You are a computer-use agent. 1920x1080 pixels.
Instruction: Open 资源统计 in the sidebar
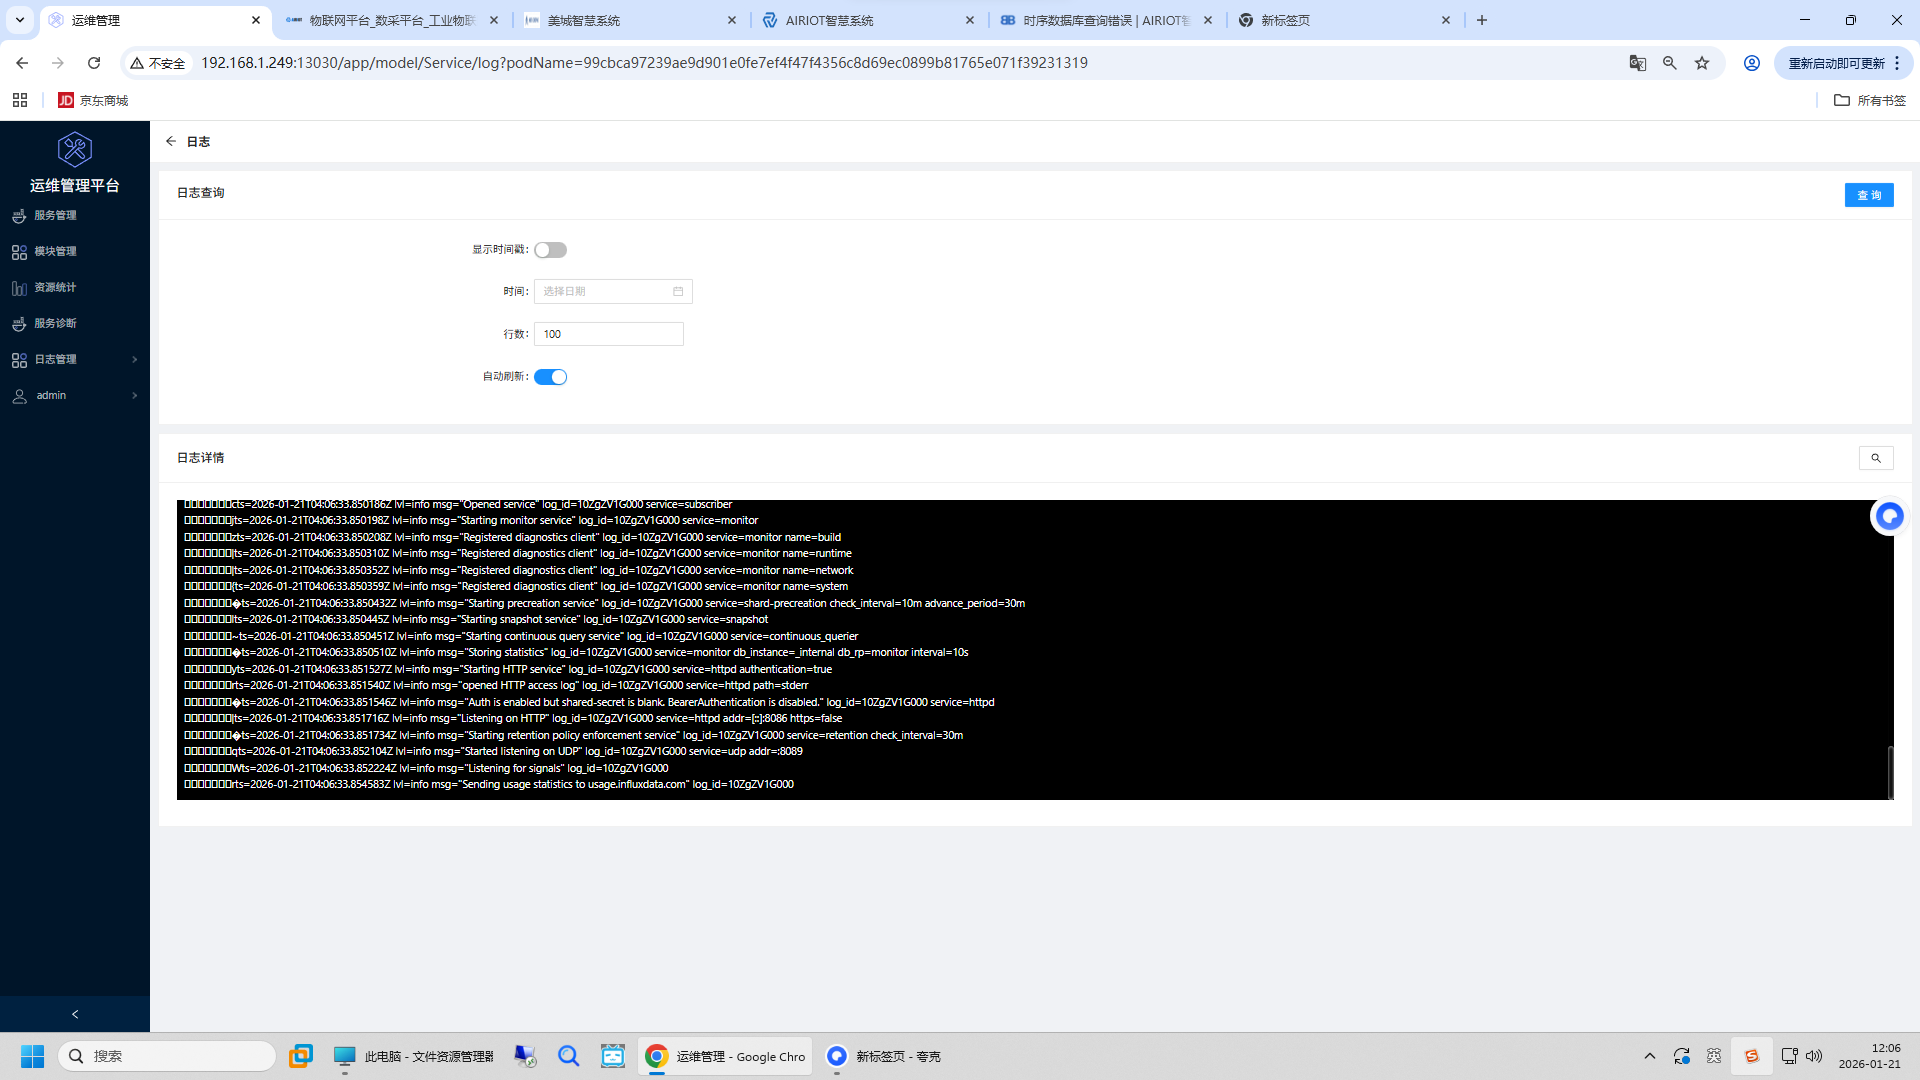point(55,287)
